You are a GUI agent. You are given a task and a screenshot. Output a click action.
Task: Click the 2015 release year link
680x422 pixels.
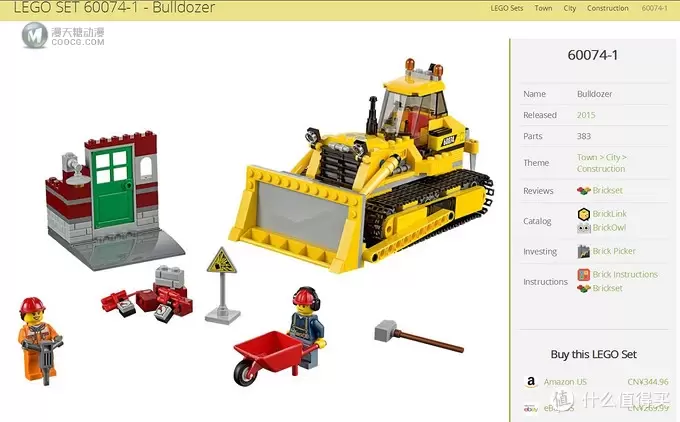point(585,115)
